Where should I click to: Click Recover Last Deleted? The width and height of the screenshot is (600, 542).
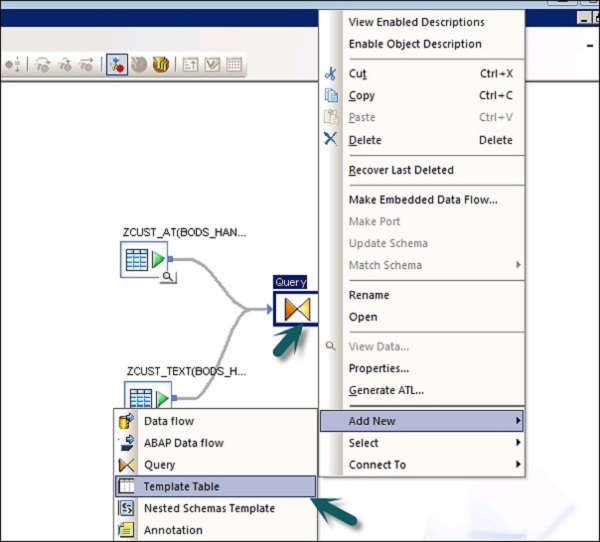(x=400, y=170)
